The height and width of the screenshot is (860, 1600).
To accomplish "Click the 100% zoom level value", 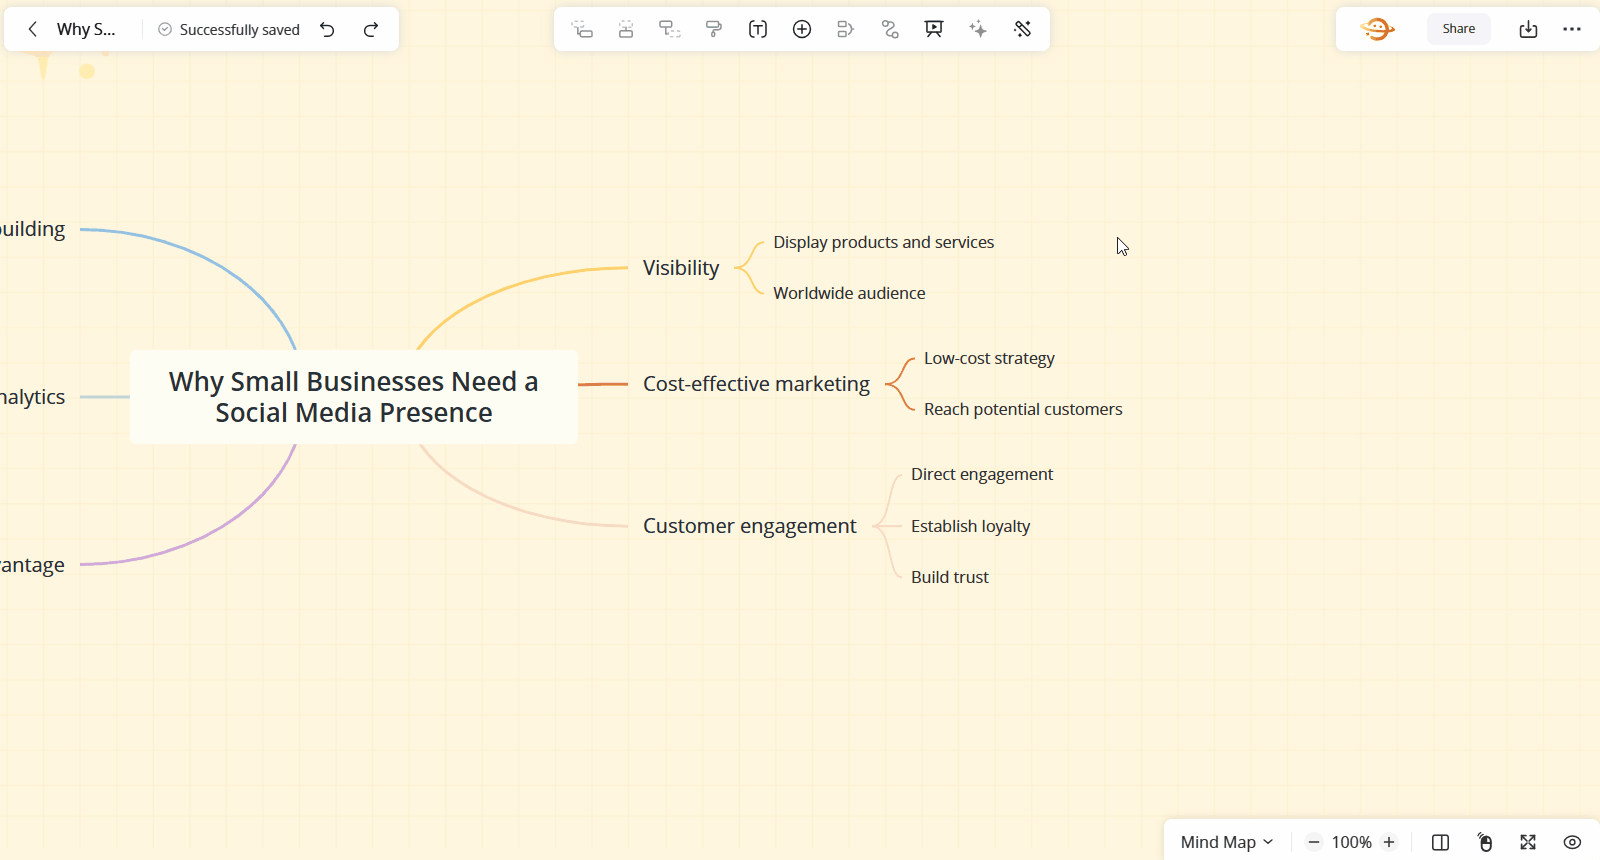I will [1351, 842].
